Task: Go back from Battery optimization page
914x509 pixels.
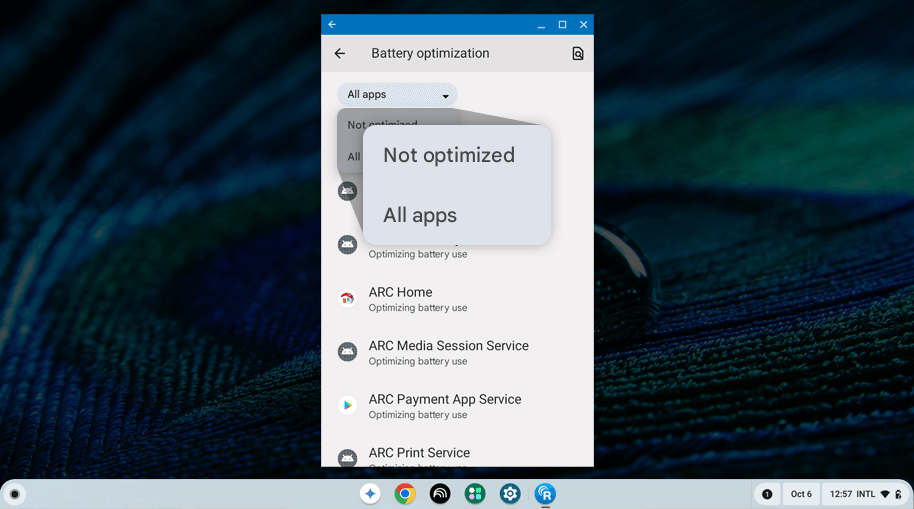Action: pos(340,54)
